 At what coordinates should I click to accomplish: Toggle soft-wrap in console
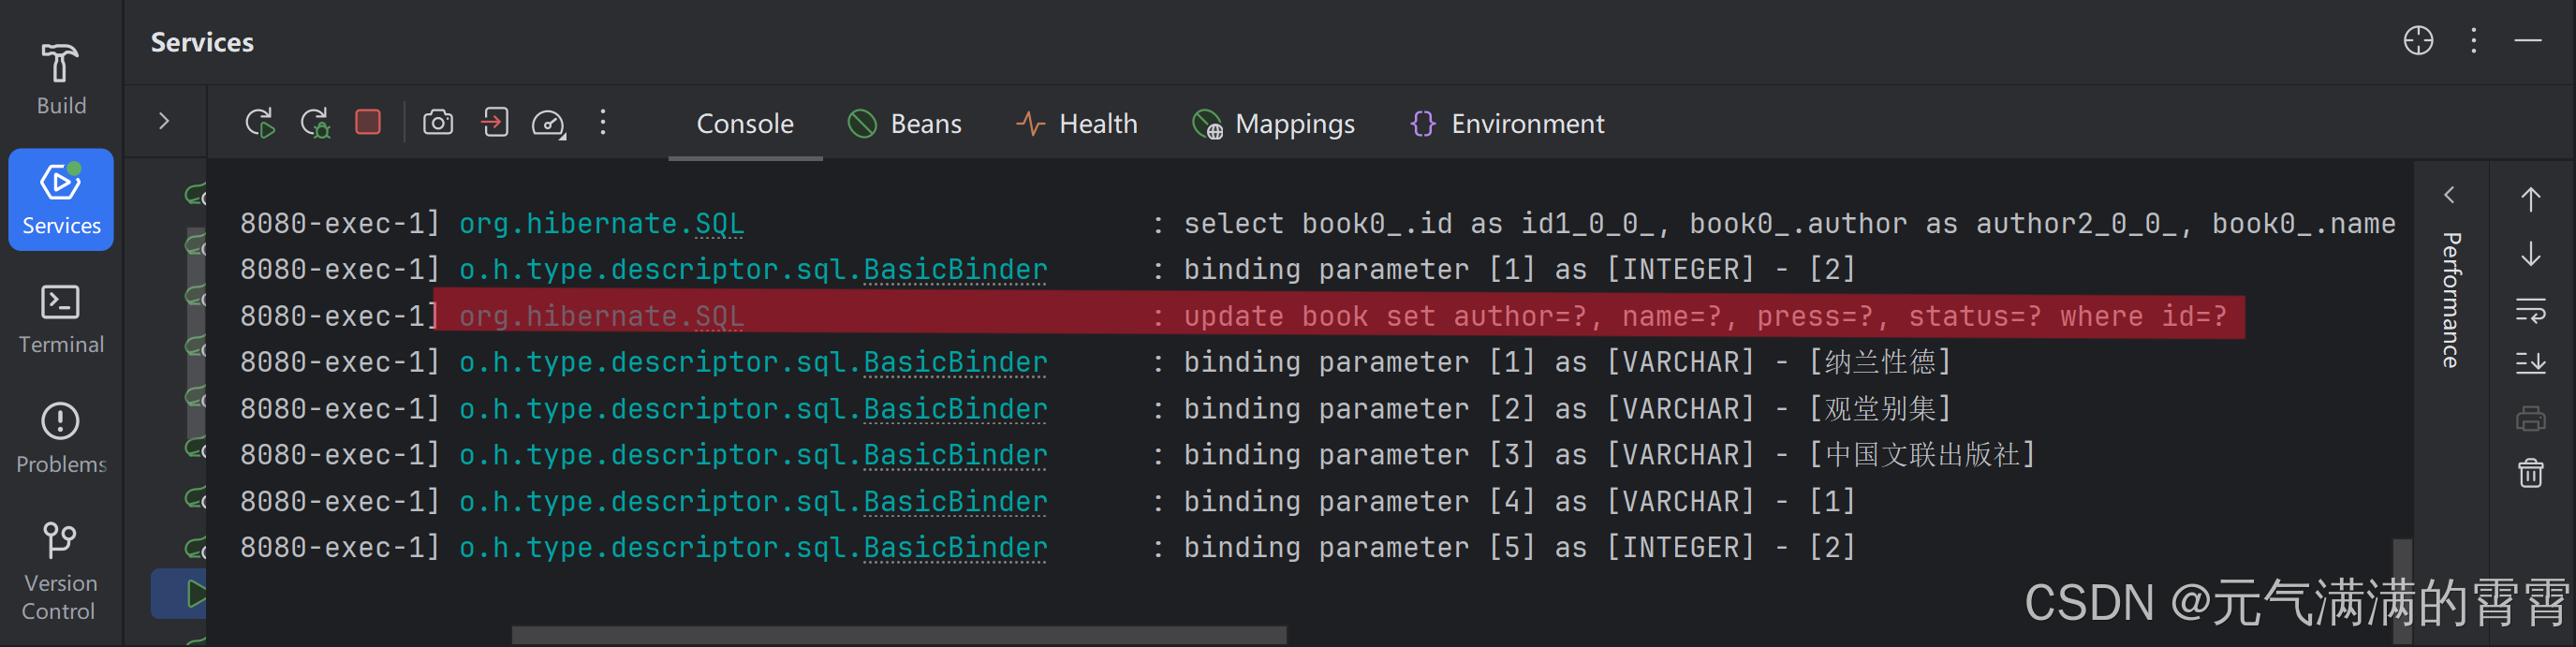(x=2531, y=311)
